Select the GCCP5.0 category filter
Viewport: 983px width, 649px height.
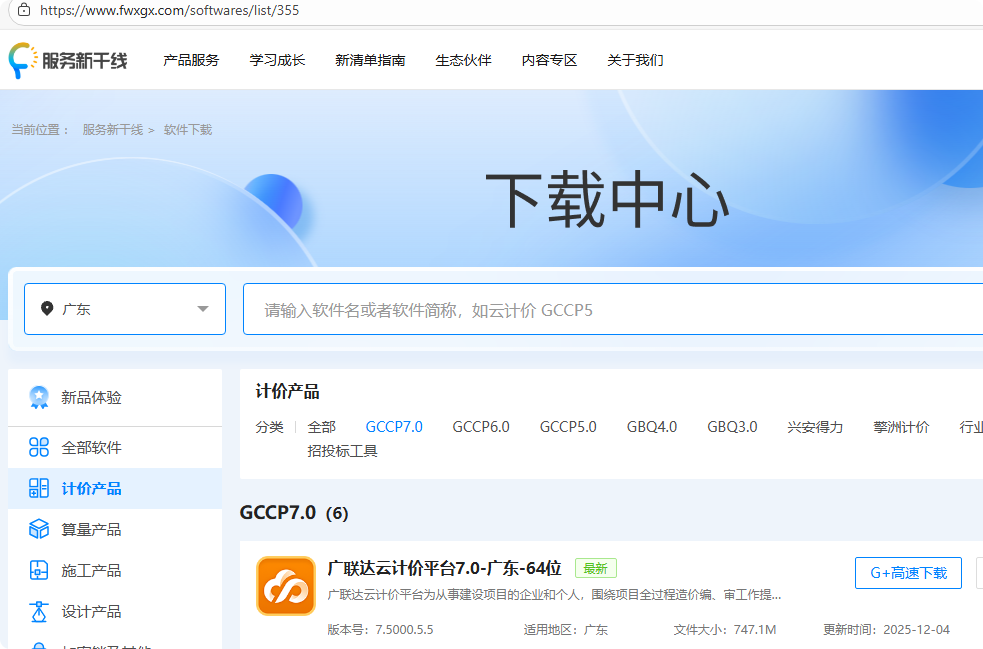tap(568, 427)
